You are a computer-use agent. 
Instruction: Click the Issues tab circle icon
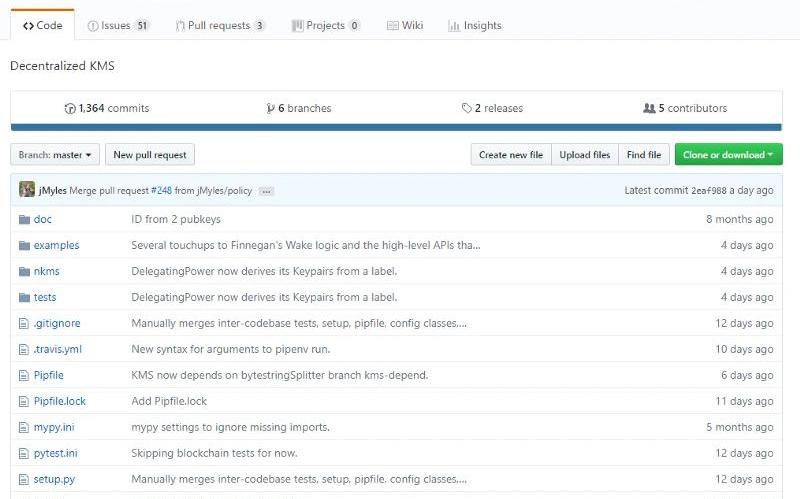(x=93, y=26)
